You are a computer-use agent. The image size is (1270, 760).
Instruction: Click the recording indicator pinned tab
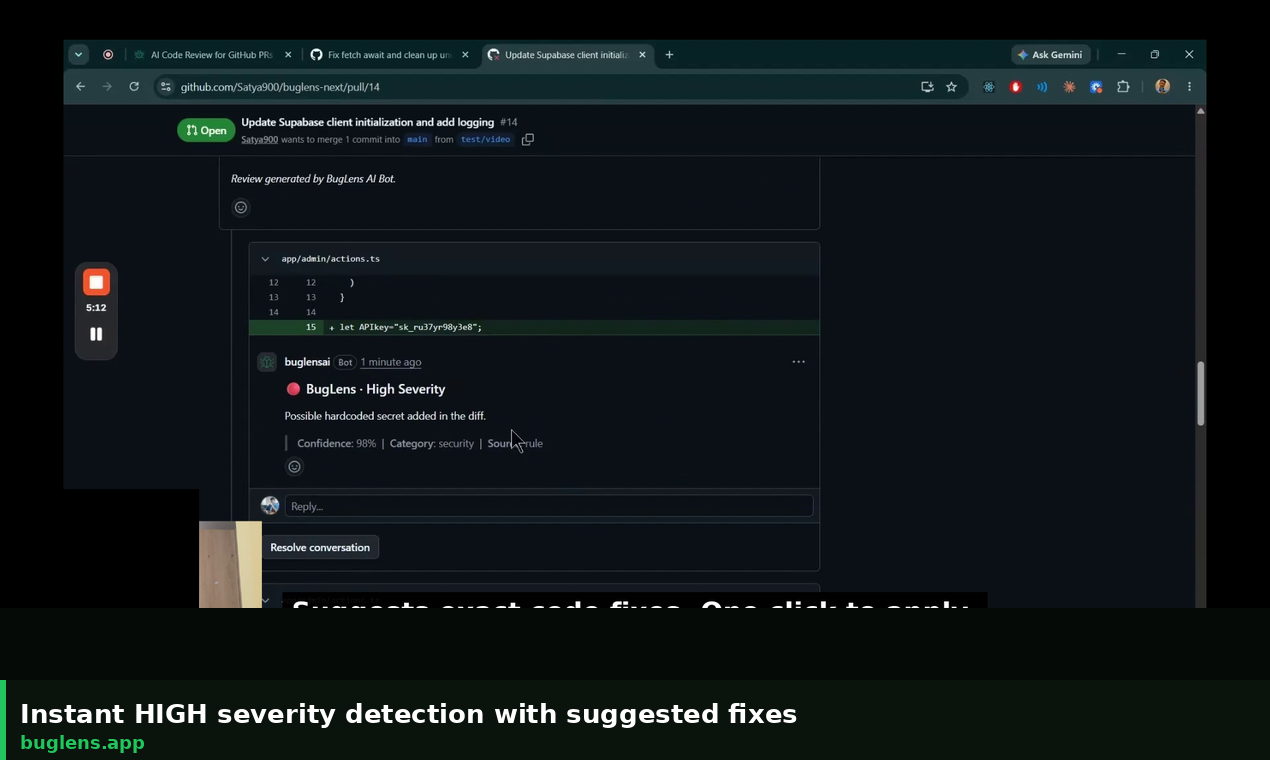coord(108,55)
